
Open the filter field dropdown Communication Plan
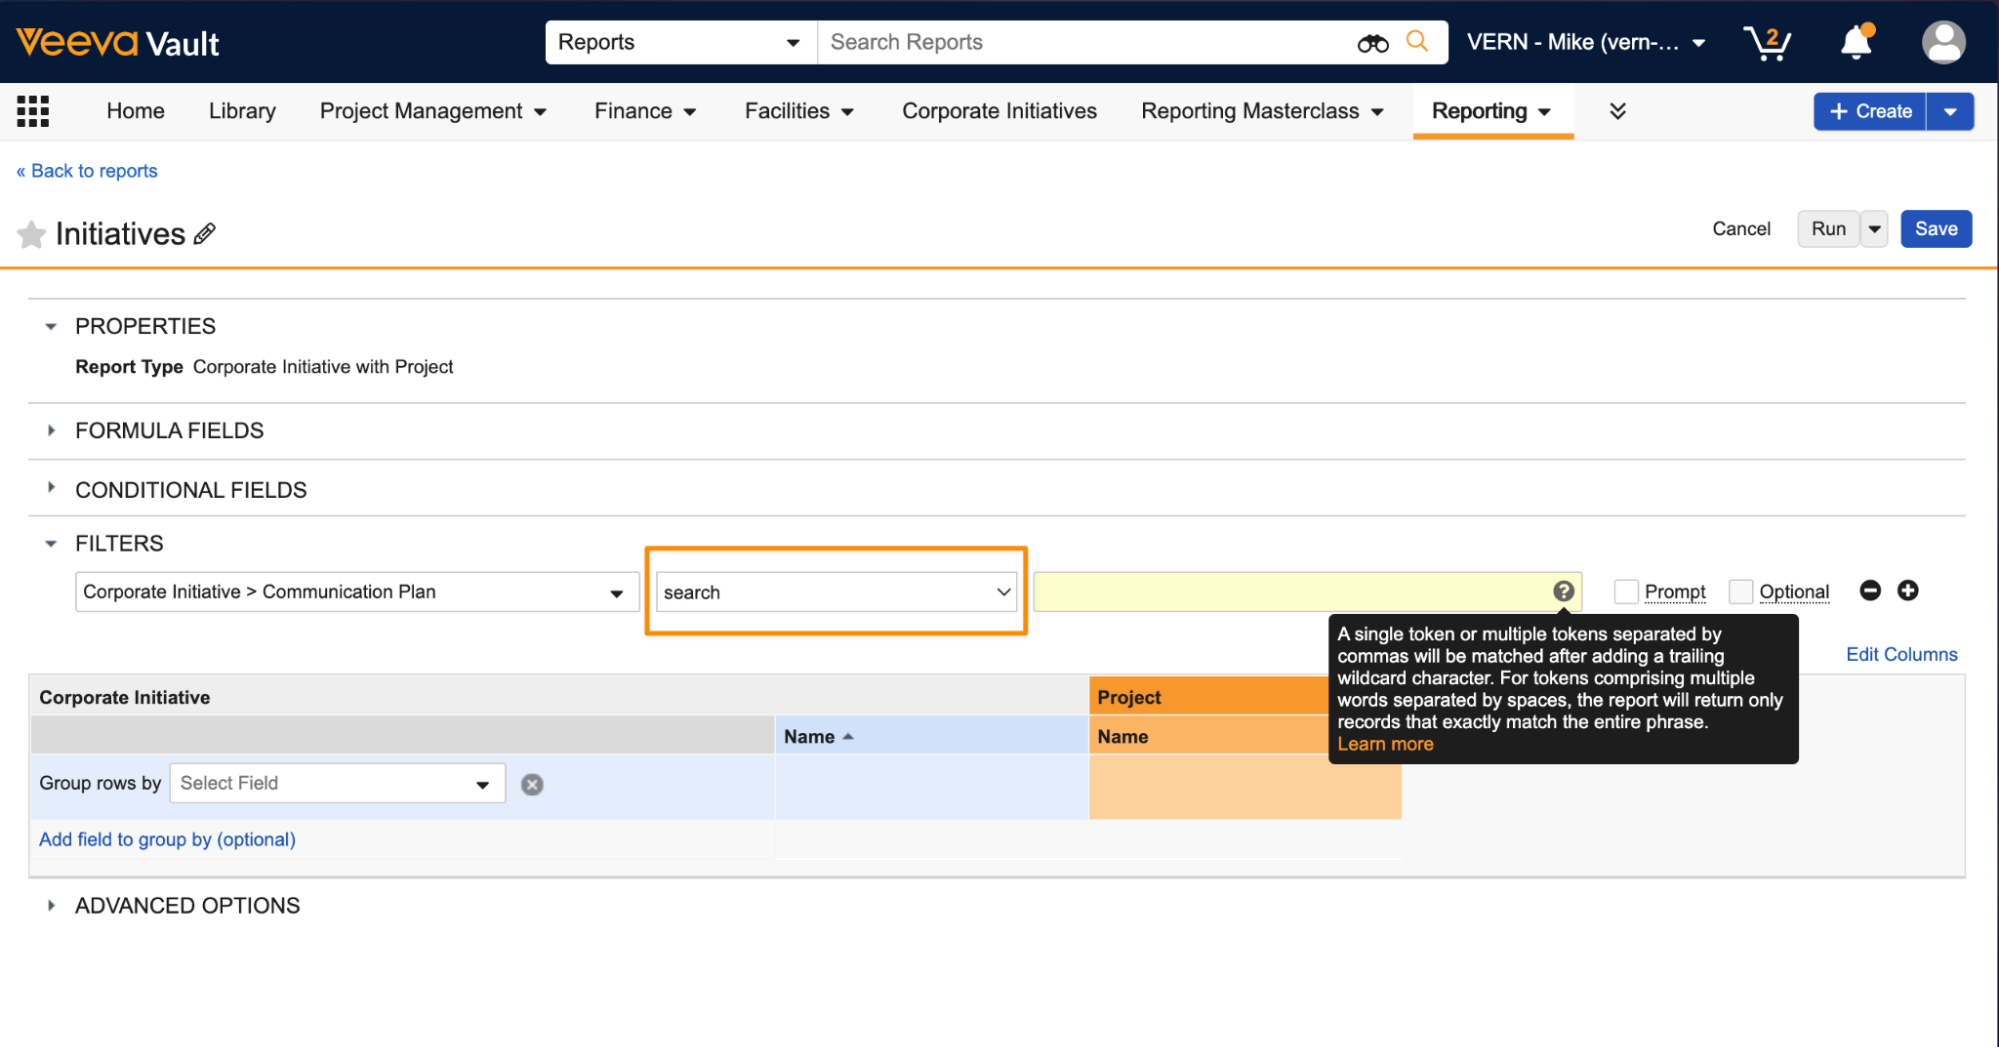coord(356,592)
